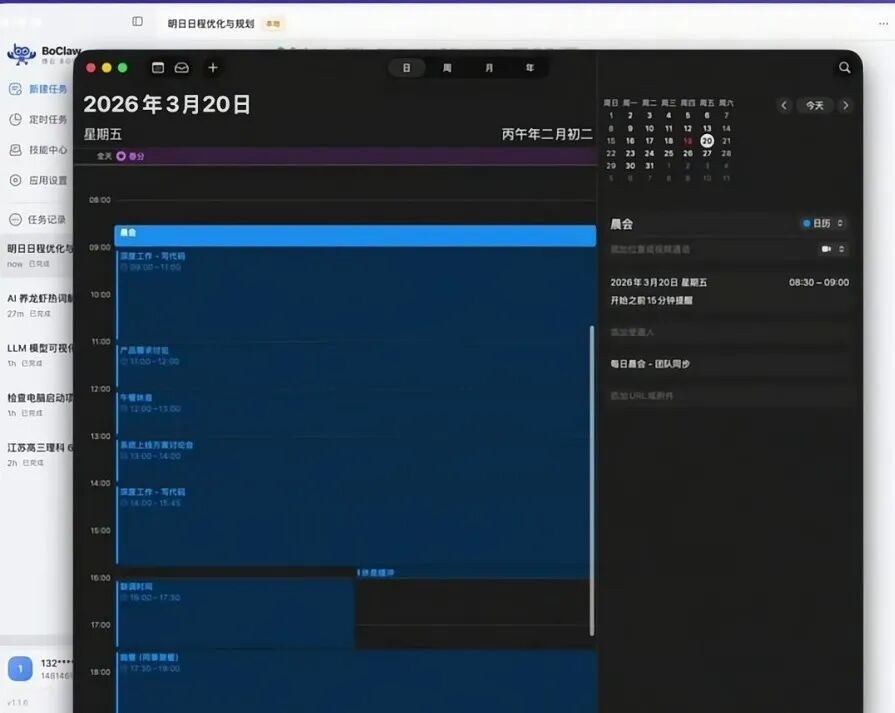Toggle the BoClaw sidebar panel icon
Screen dimensions: 895x713
[x=137, y=22]
